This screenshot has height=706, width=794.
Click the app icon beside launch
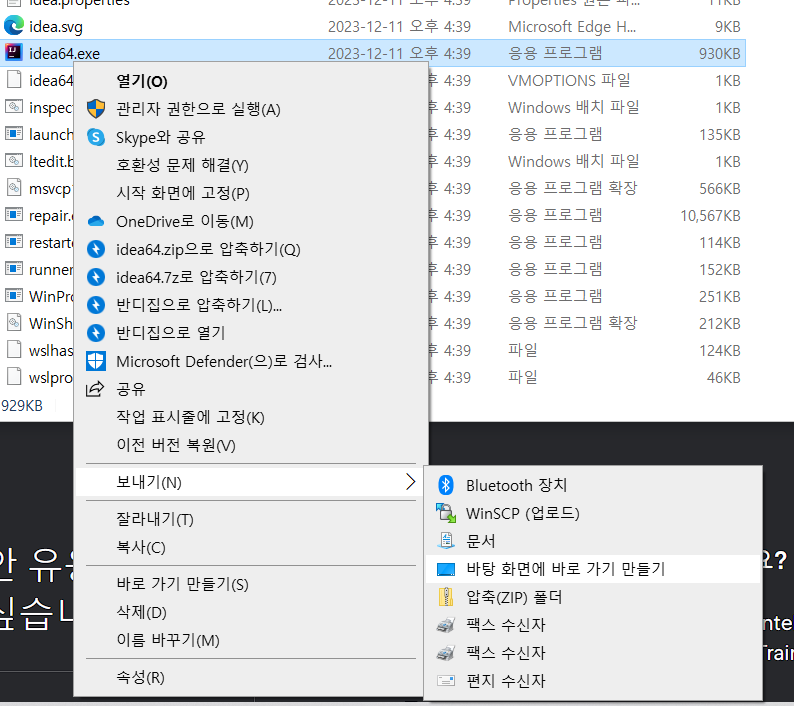(14, 134)
